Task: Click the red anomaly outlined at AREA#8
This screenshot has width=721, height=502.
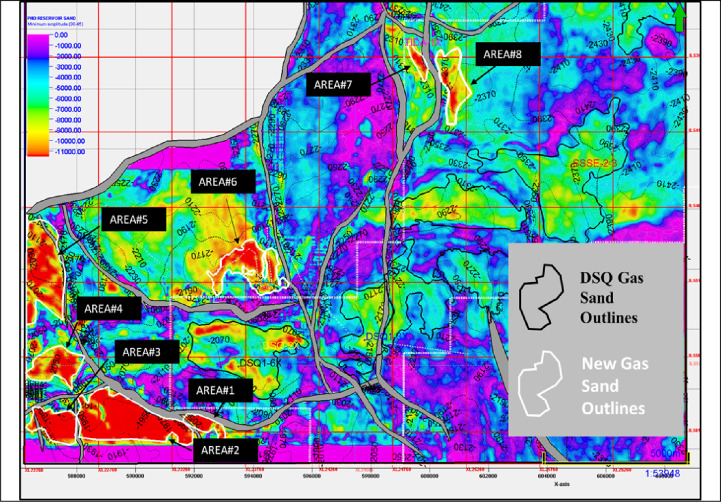Action: 454,86
